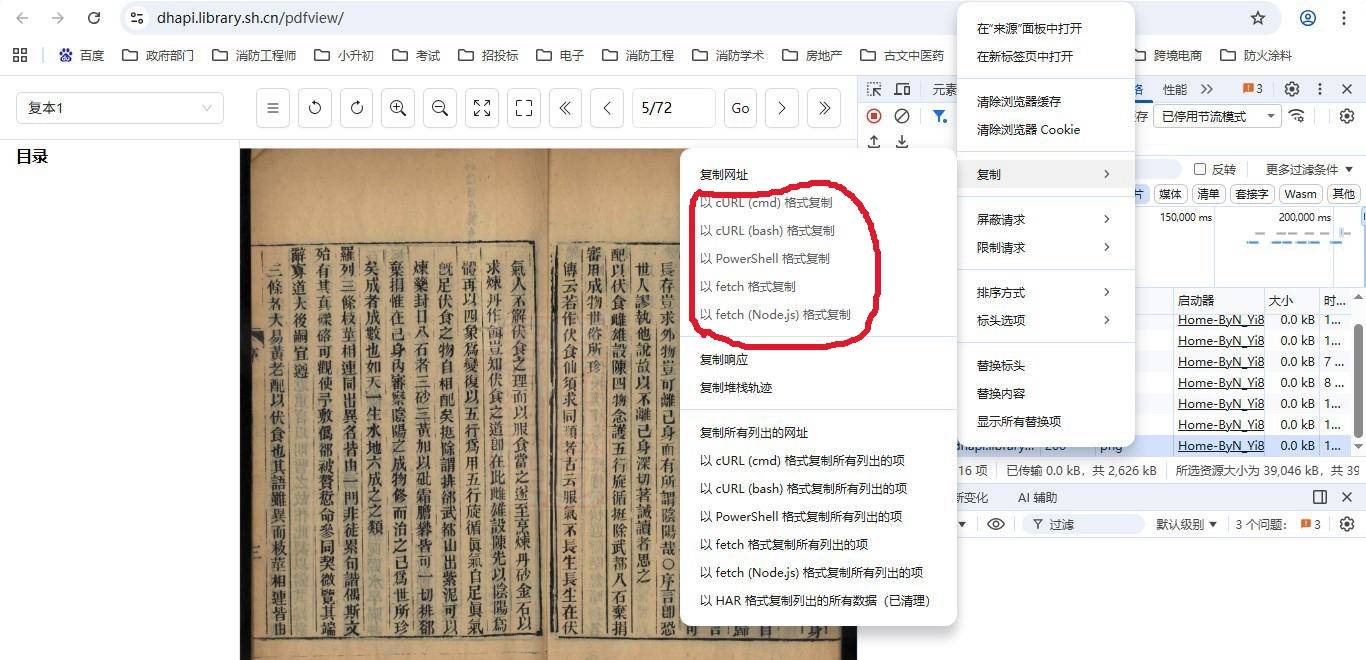Image resolution: width=1366 pixels, height=660 pixels.
Task: Expand the 标头选项 submenu
Action: [x=1045, y=320]
